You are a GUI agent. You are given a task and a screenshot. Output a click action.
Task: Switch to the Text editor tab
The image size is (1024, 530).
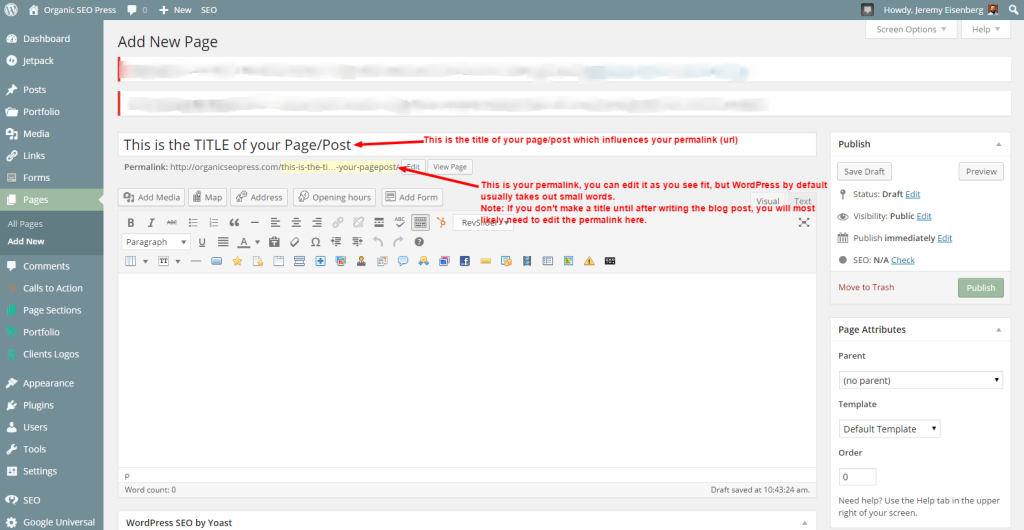tap(803, 201)
